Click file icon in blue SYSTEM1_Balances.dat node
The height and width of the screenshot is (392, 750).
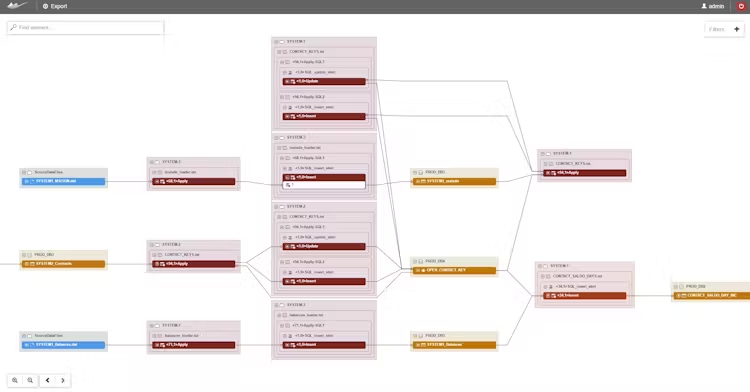[x=32, y=345]
